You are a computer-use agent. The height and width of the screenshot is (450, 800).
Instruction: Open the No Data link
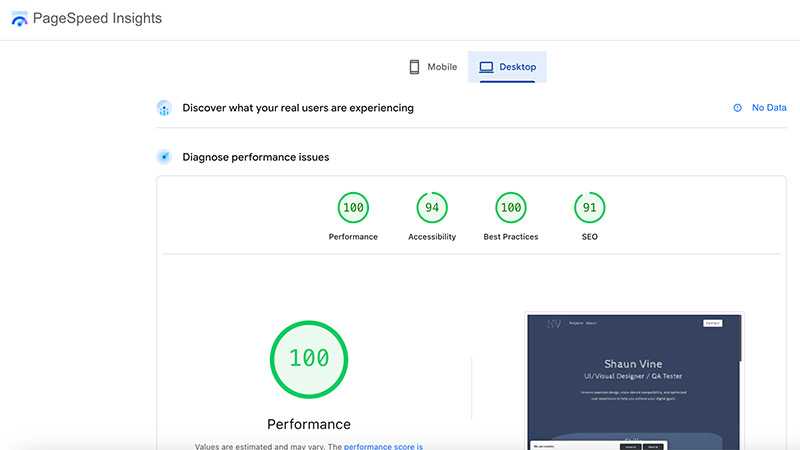769,108
